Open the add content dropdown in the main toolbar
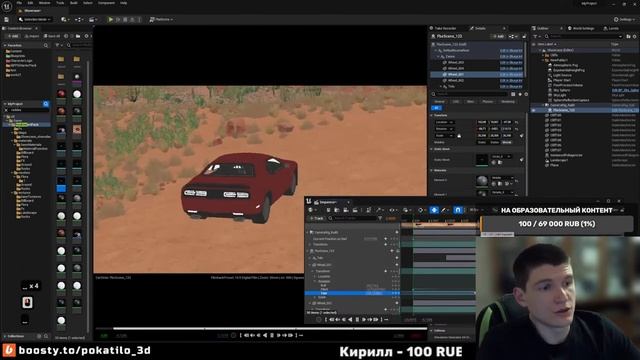640x360 pixels. coord(64,19)
